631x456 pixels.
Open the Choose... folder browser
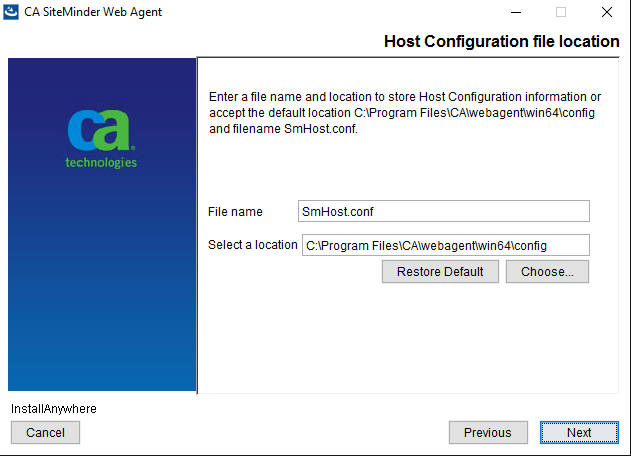click(x=547, y=272)
